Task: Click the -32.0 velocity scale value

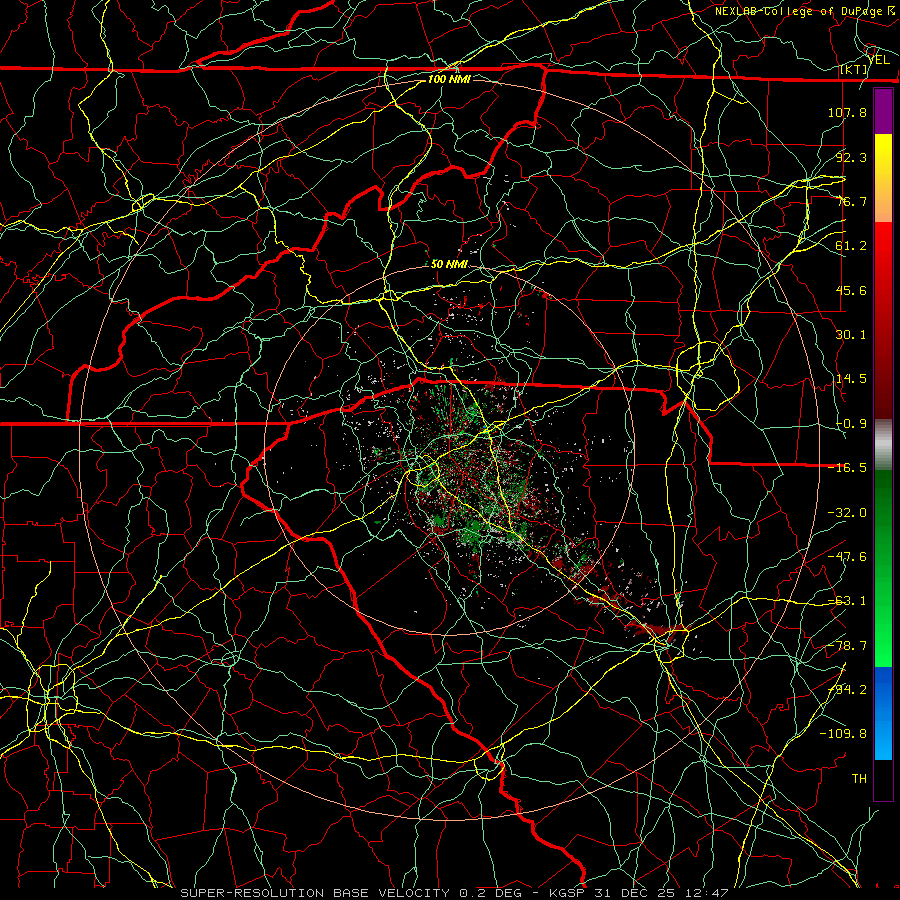Action: point(847,513)
